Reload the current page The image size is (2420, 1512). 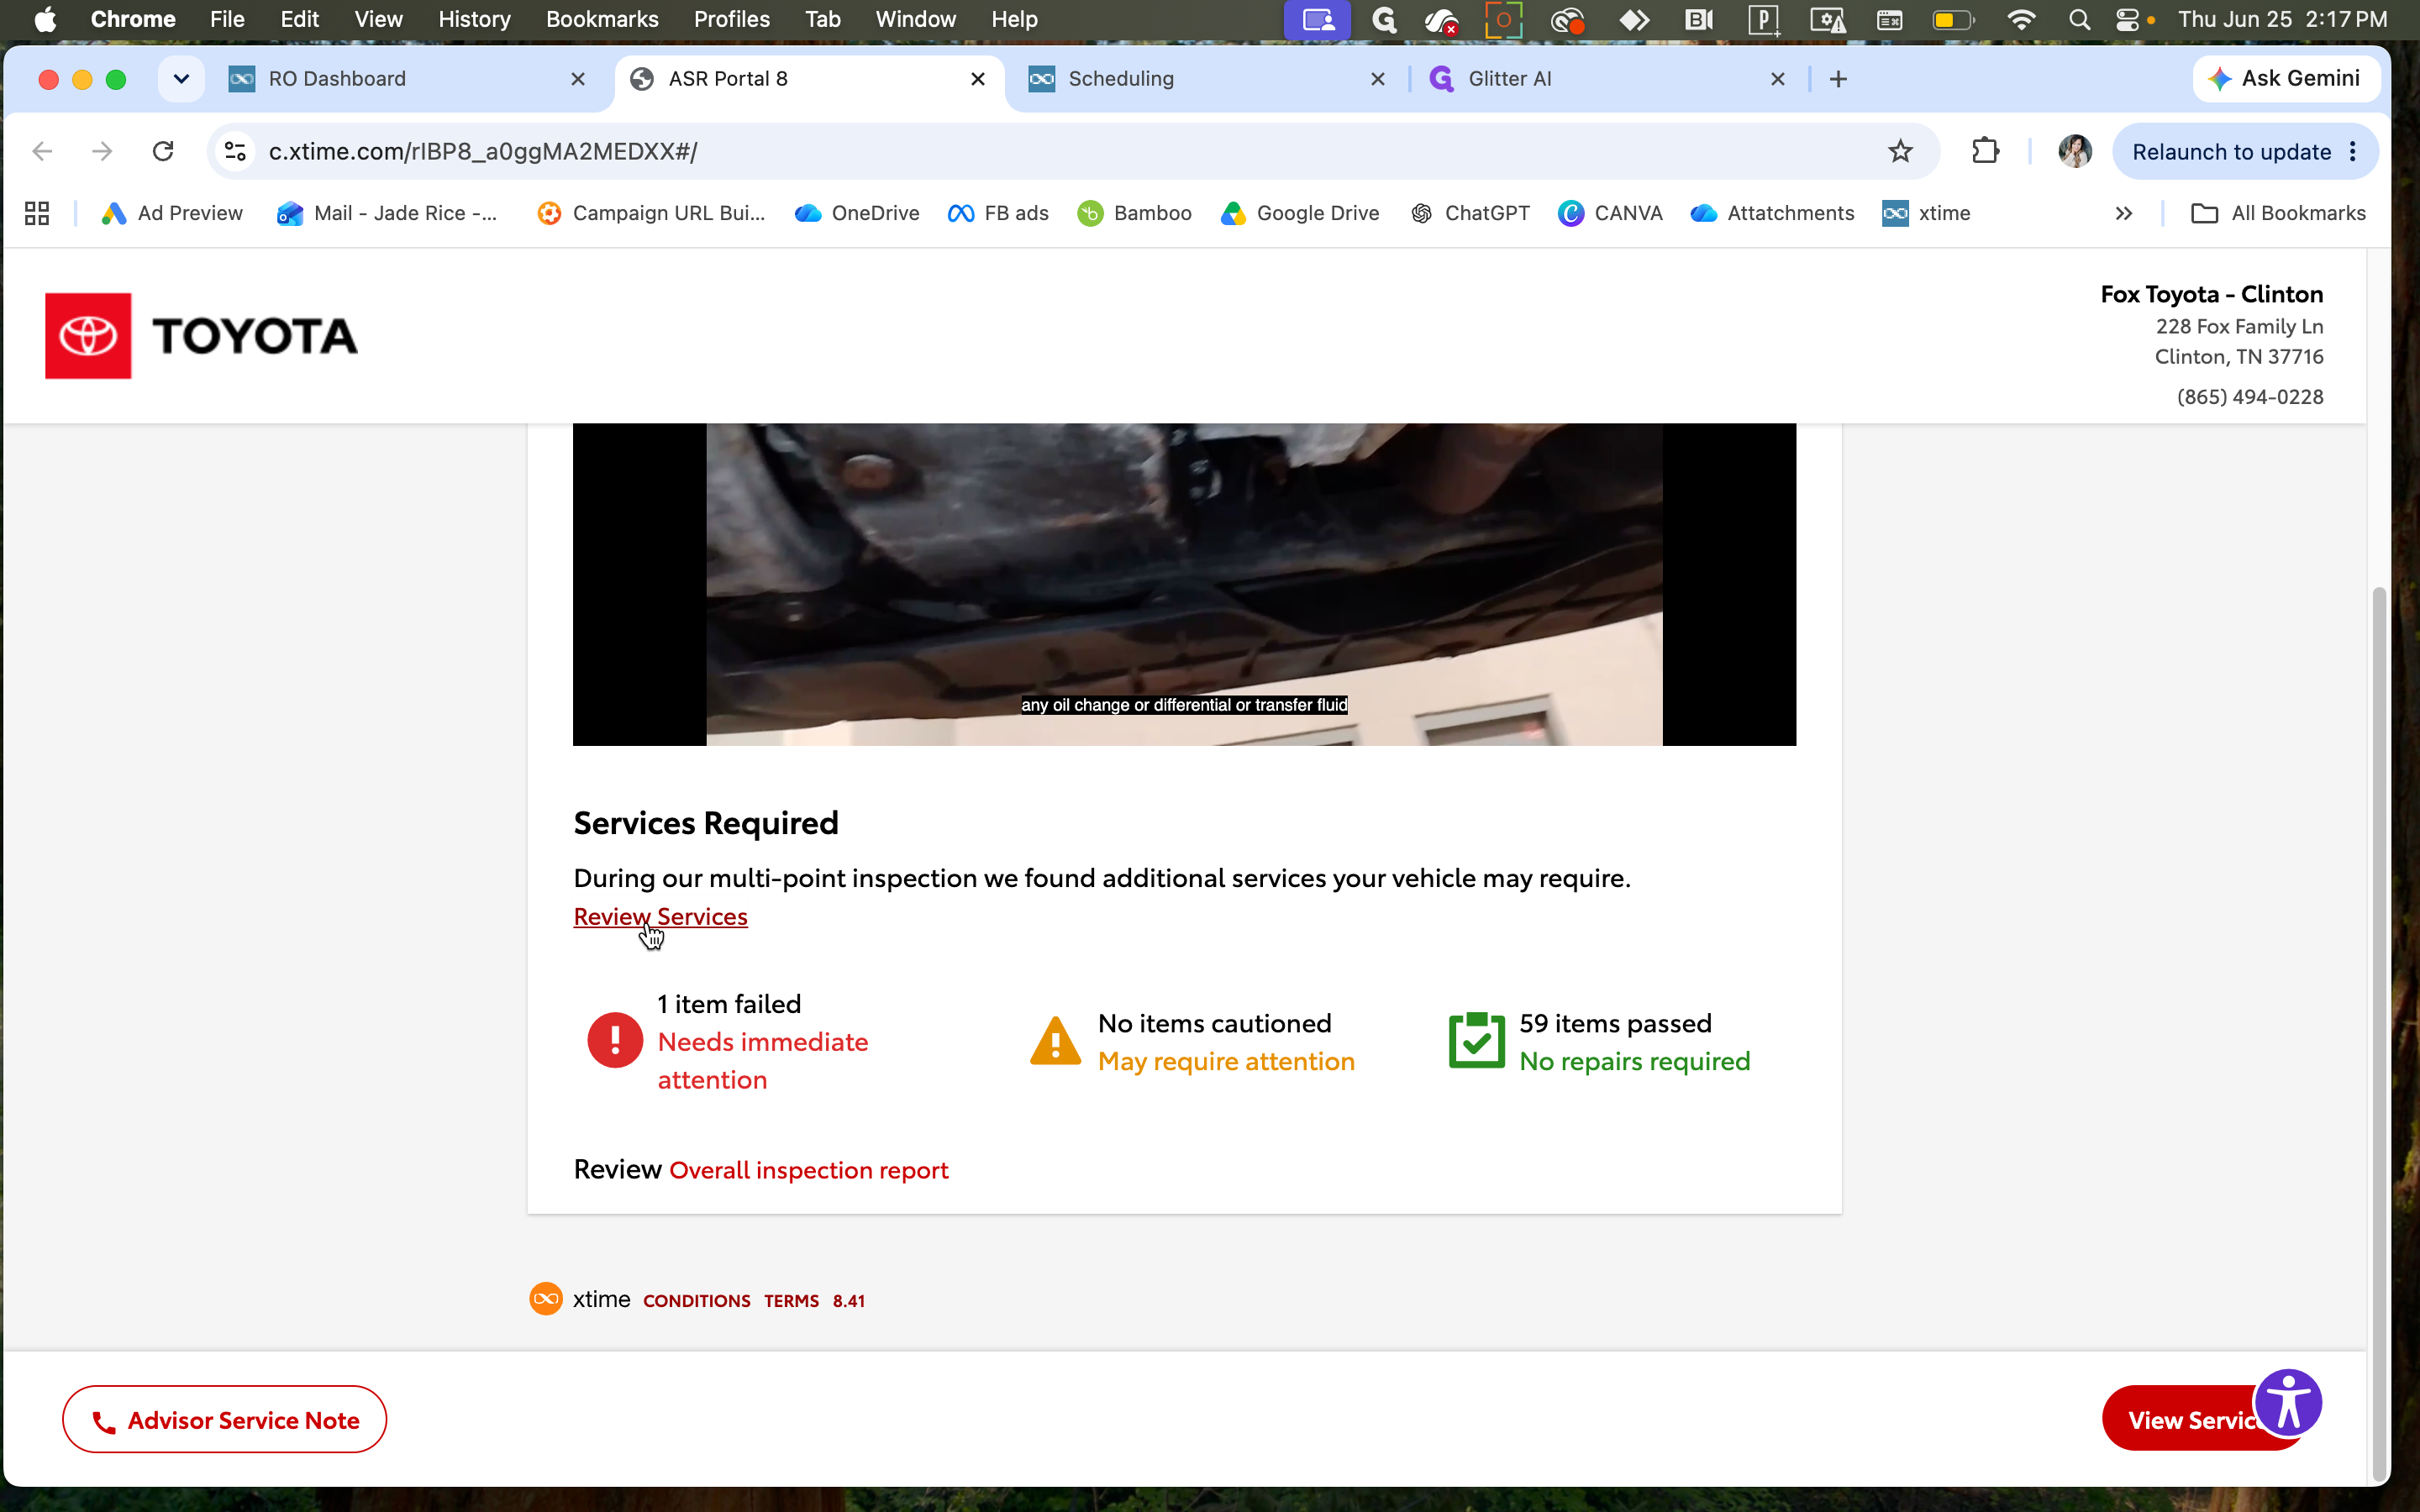click(x=163, y=151)
